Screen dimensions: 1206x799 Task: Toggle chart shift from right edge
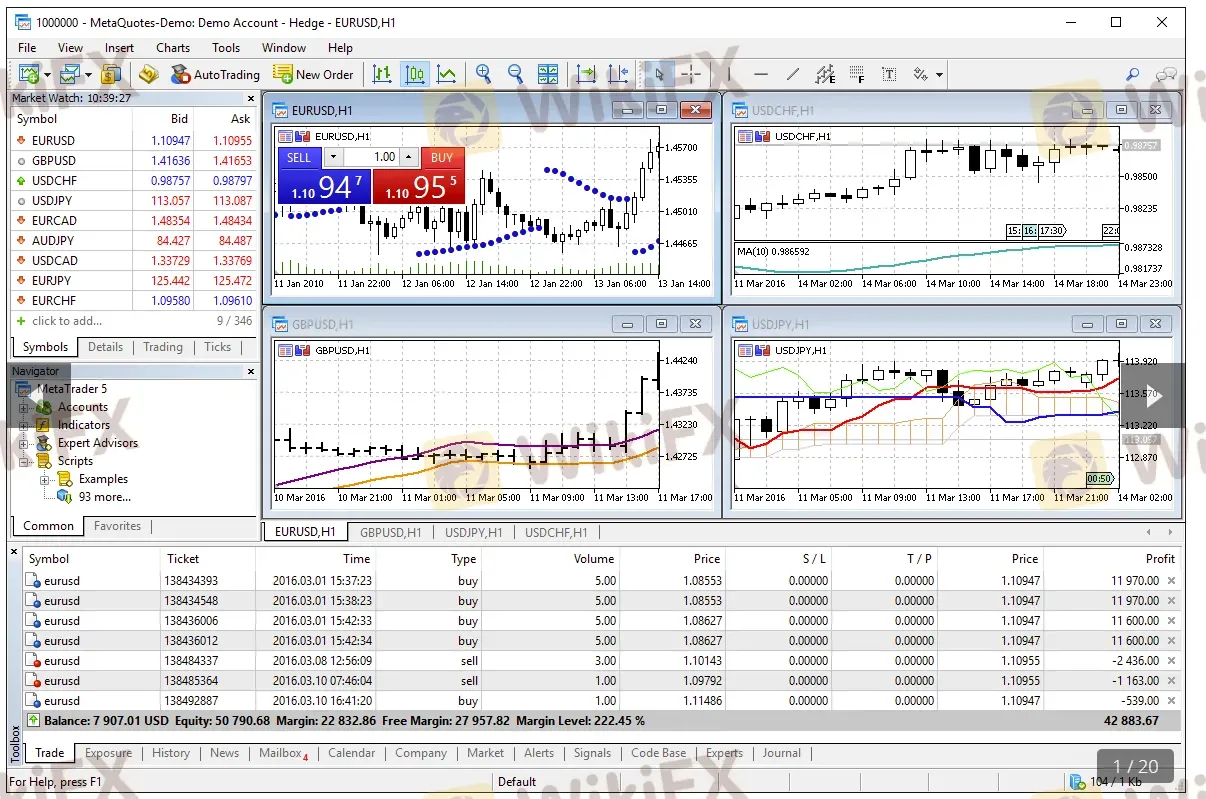click(x=617, y=74)
